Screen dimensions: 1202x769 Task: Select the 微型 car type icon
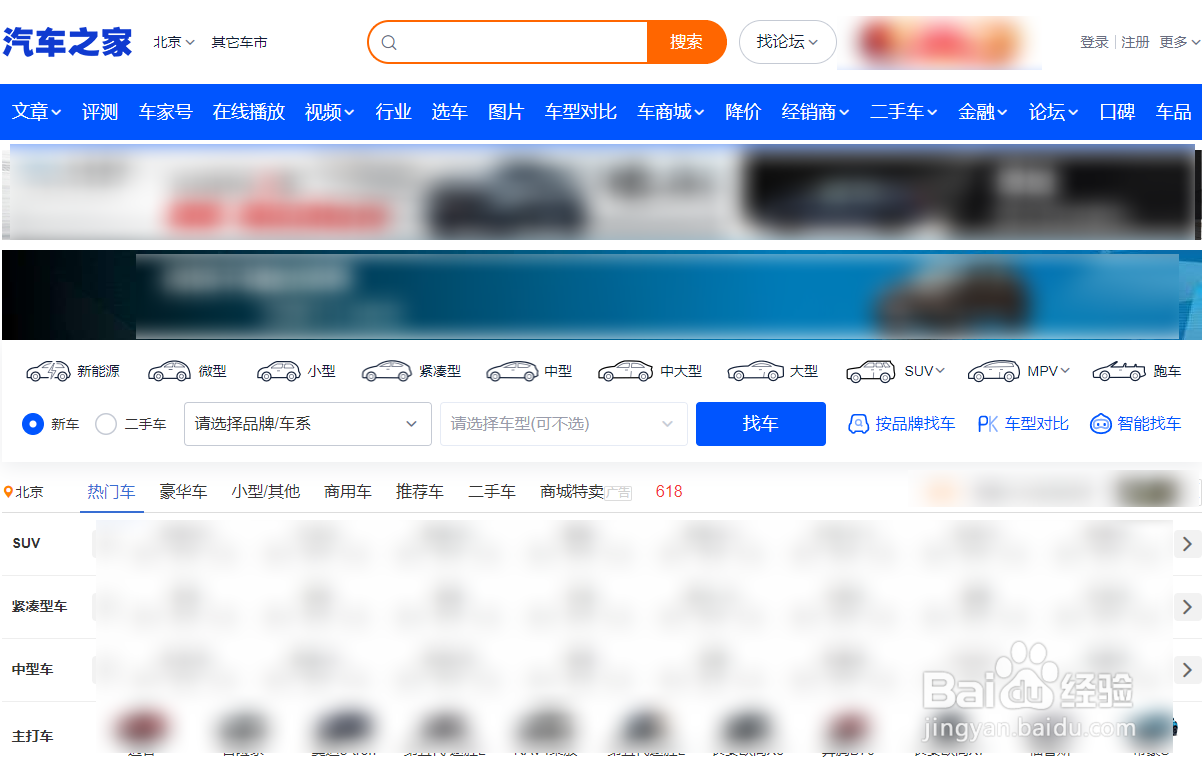pyautogui.click(x=169, y=371)
